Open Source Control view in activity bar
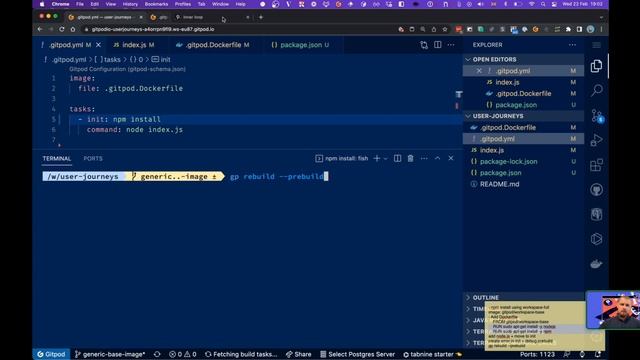640x360 pixels. click(597, 116)
